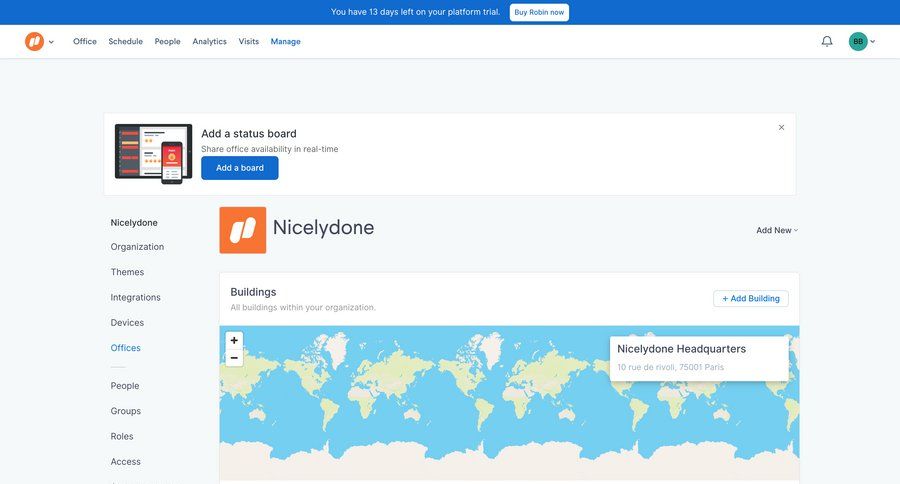Open the People tab in top navigation
The image size is (900, 484).
[168, 41]
